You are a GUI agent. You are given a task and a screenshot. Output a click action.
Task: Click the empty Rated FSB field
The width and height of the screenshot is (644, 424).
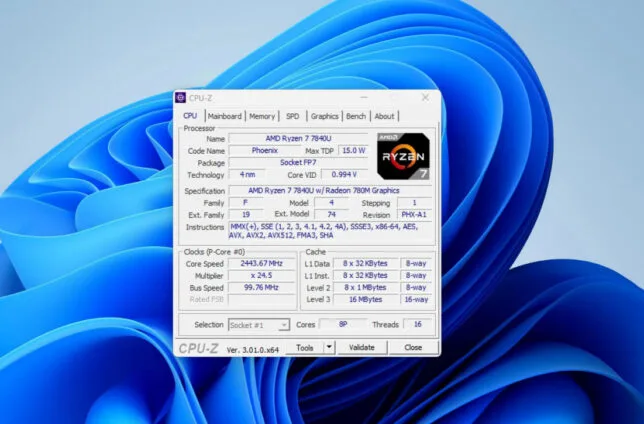[262, 300]
